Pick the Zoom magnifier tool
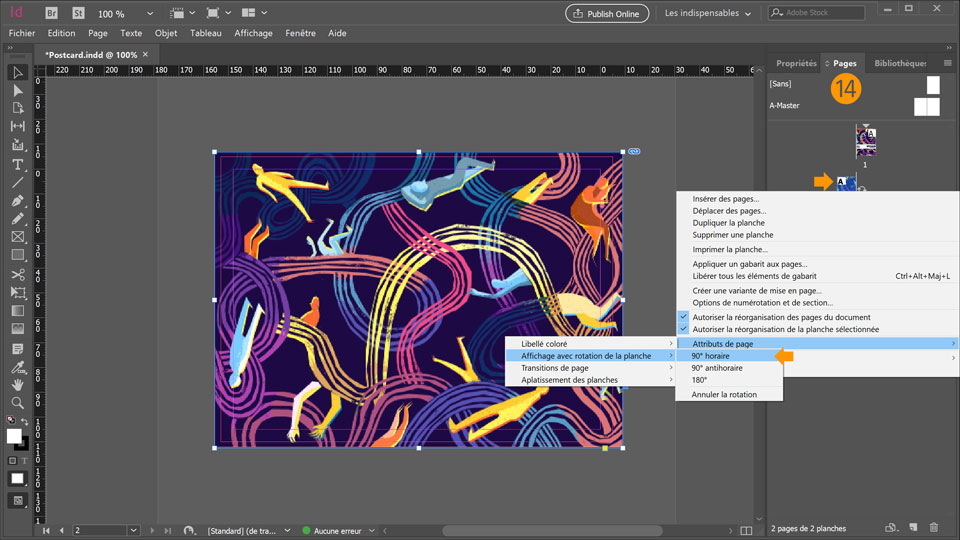Image resolution: width=960 pixels, height=540 pixels. tap(18, 403)
